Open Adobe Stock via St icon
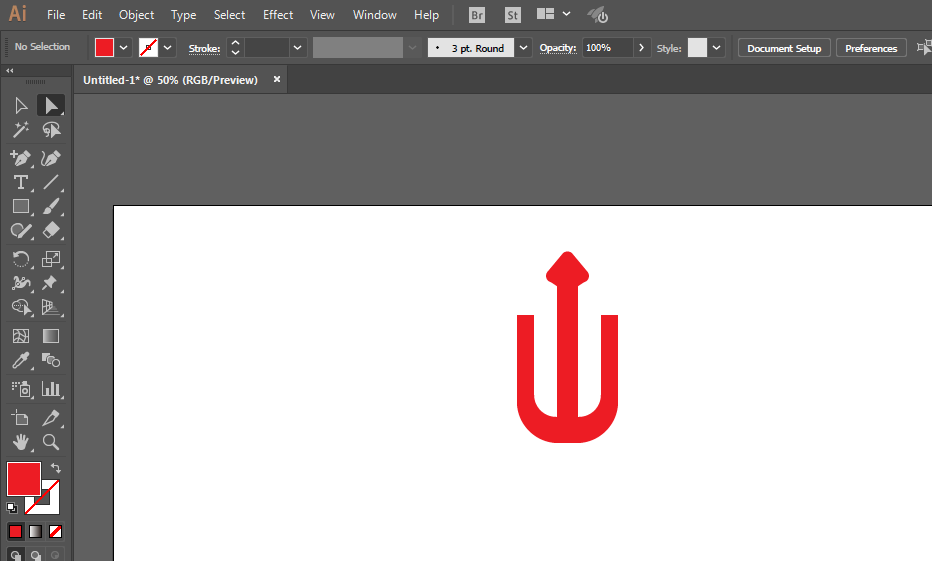This screenshot has width=932, height=561. pyautogui.click(x=512, y=15)
